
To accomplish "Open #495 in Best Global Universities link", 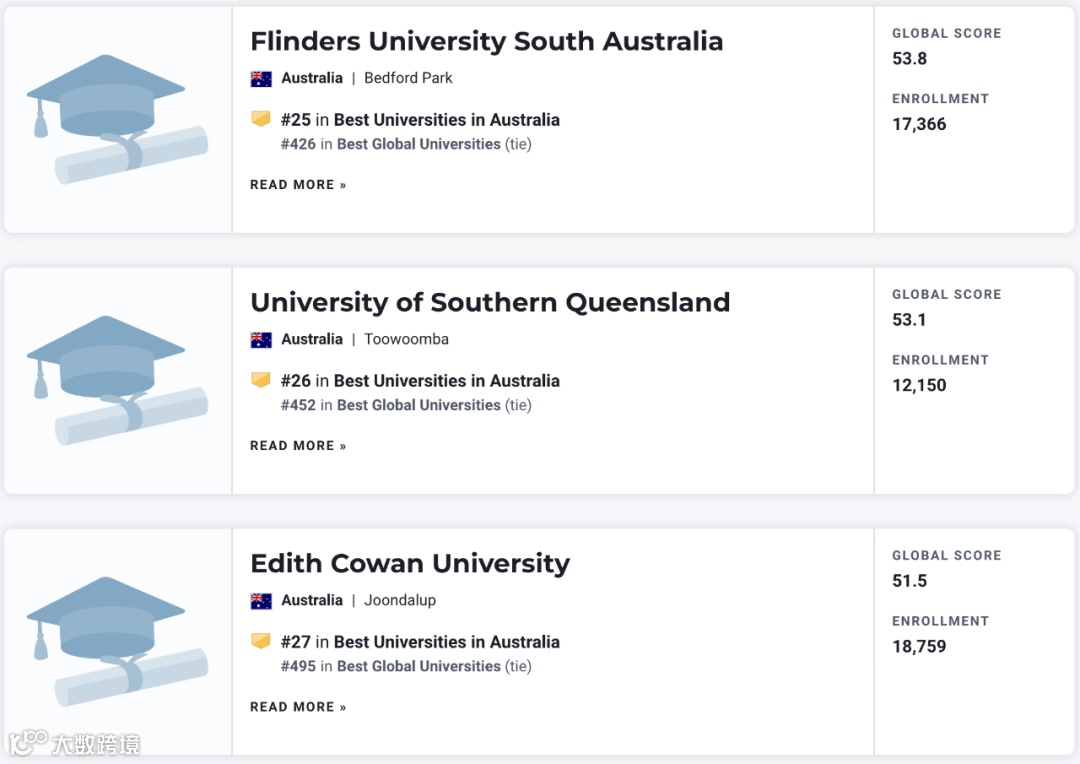I will click(405, 666).
